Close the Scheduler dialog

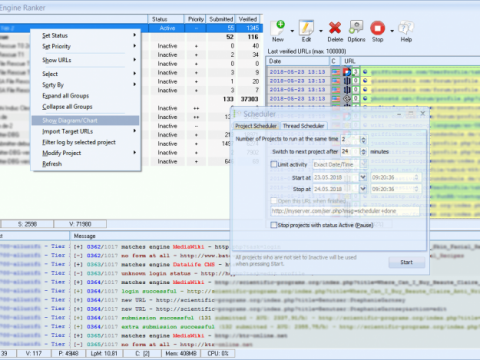(x=423, y=114)
